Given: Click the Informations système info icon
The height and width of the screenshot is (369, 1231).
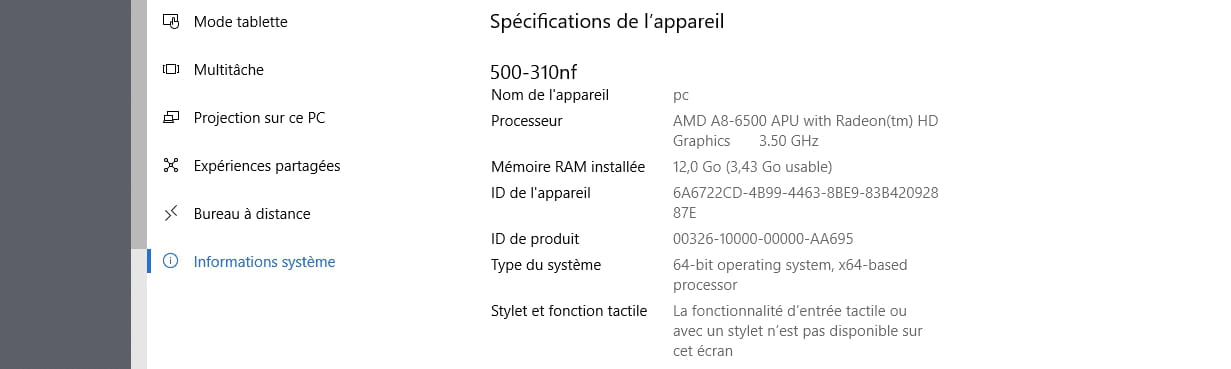Looking at the screenshot, I should pos(170,262).
